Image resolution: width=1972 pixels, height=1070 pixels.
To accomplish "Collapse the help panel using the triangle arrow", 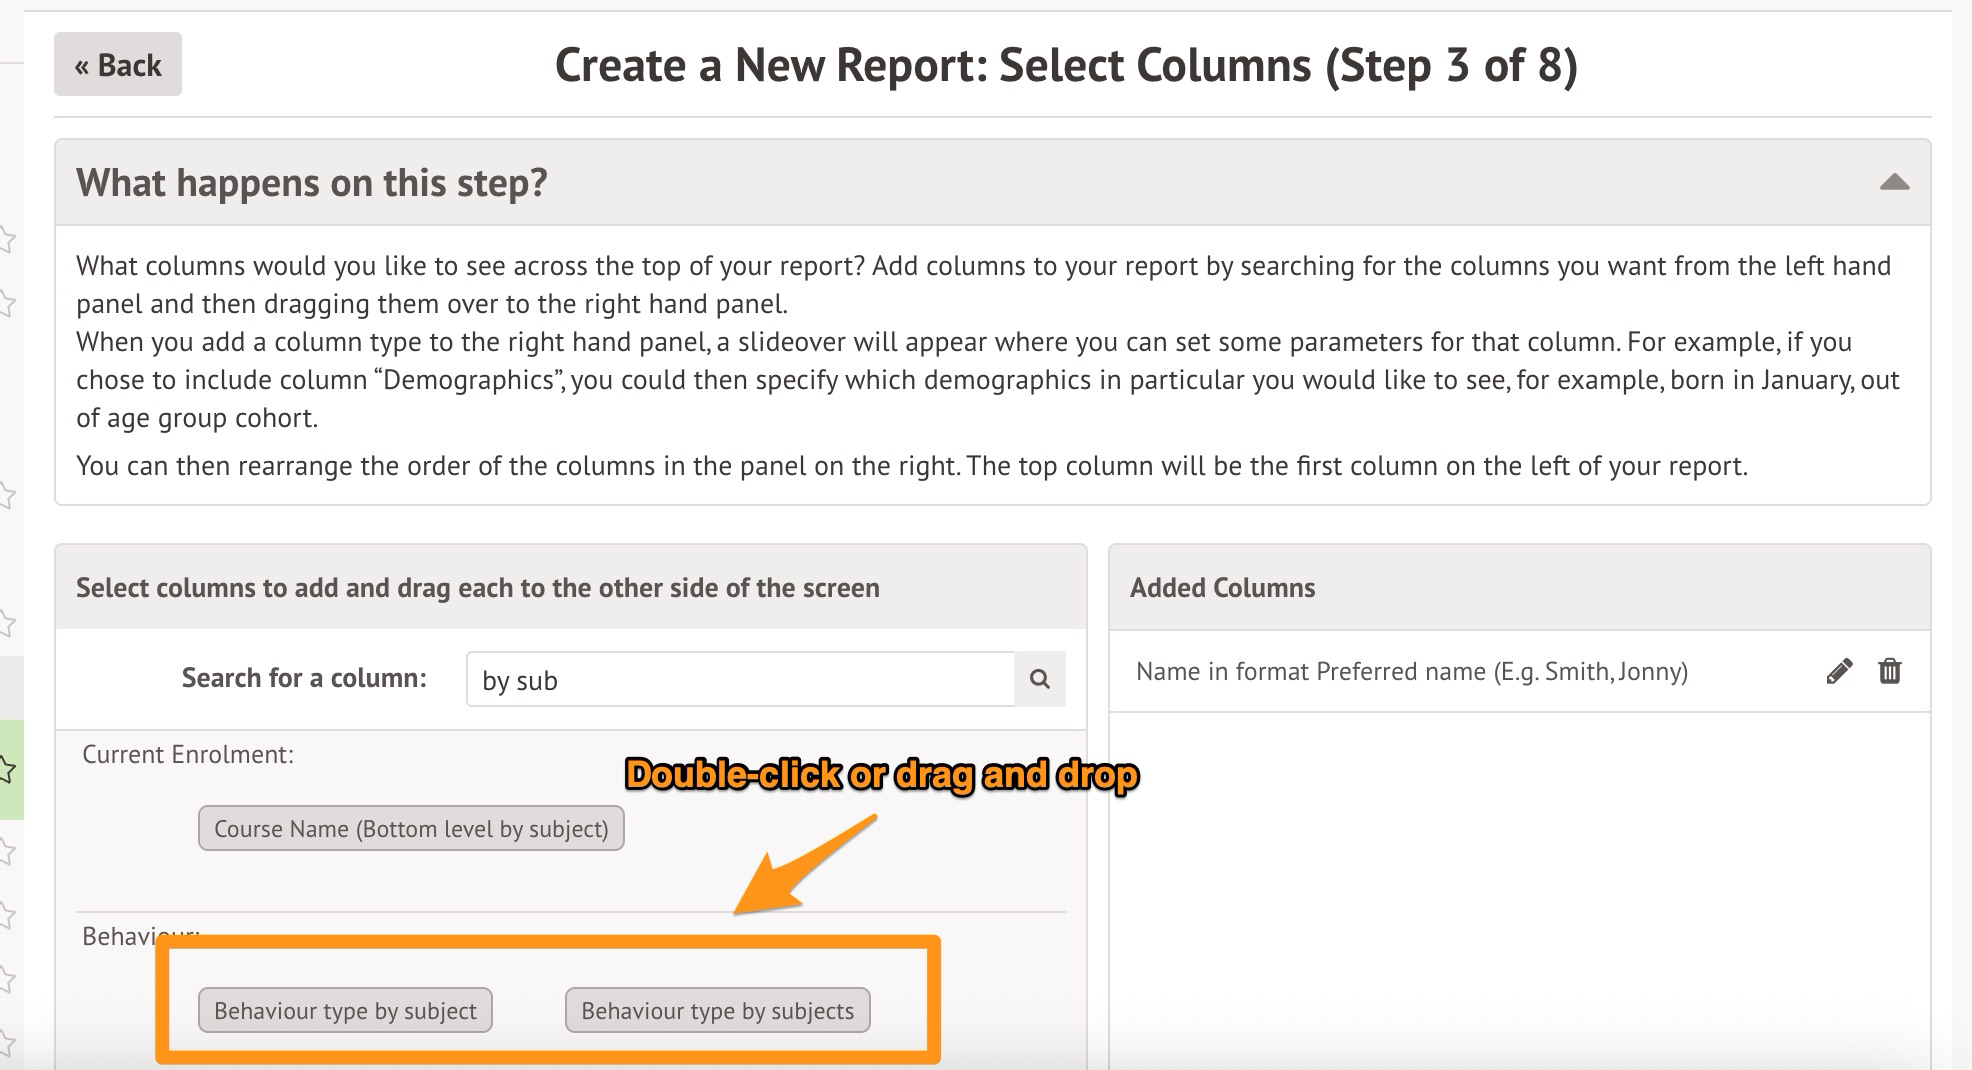I will pos(1893,182).
